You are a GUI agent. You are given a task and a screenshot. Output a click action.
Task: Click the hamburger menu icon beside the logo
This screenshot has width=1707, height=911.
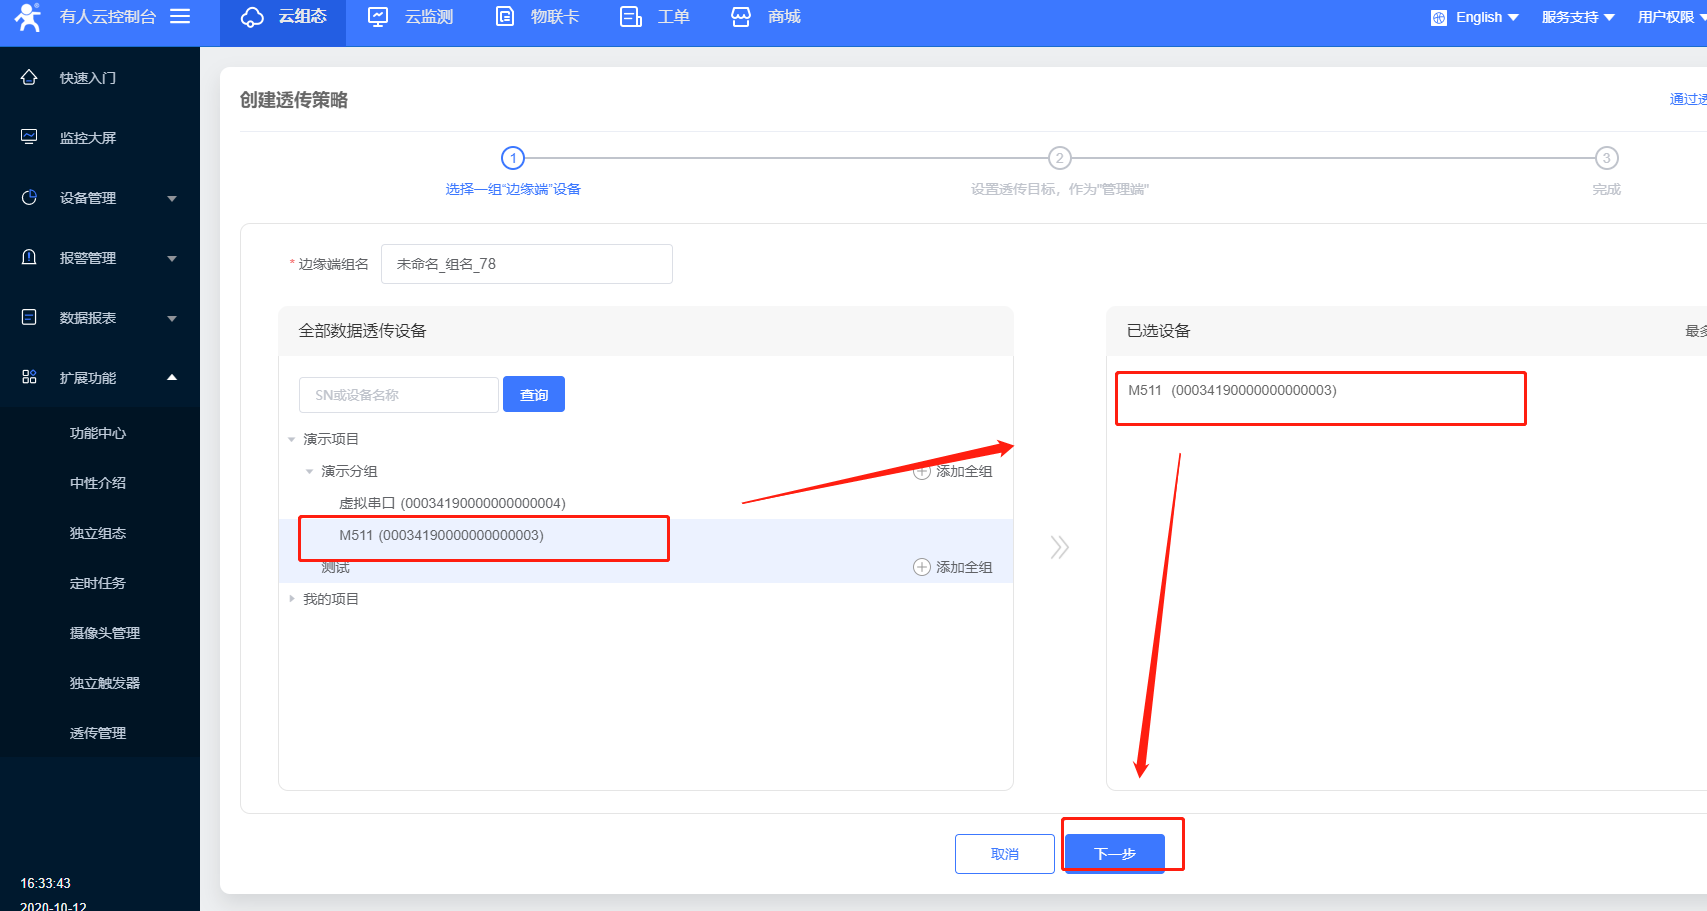coord(180,17)
